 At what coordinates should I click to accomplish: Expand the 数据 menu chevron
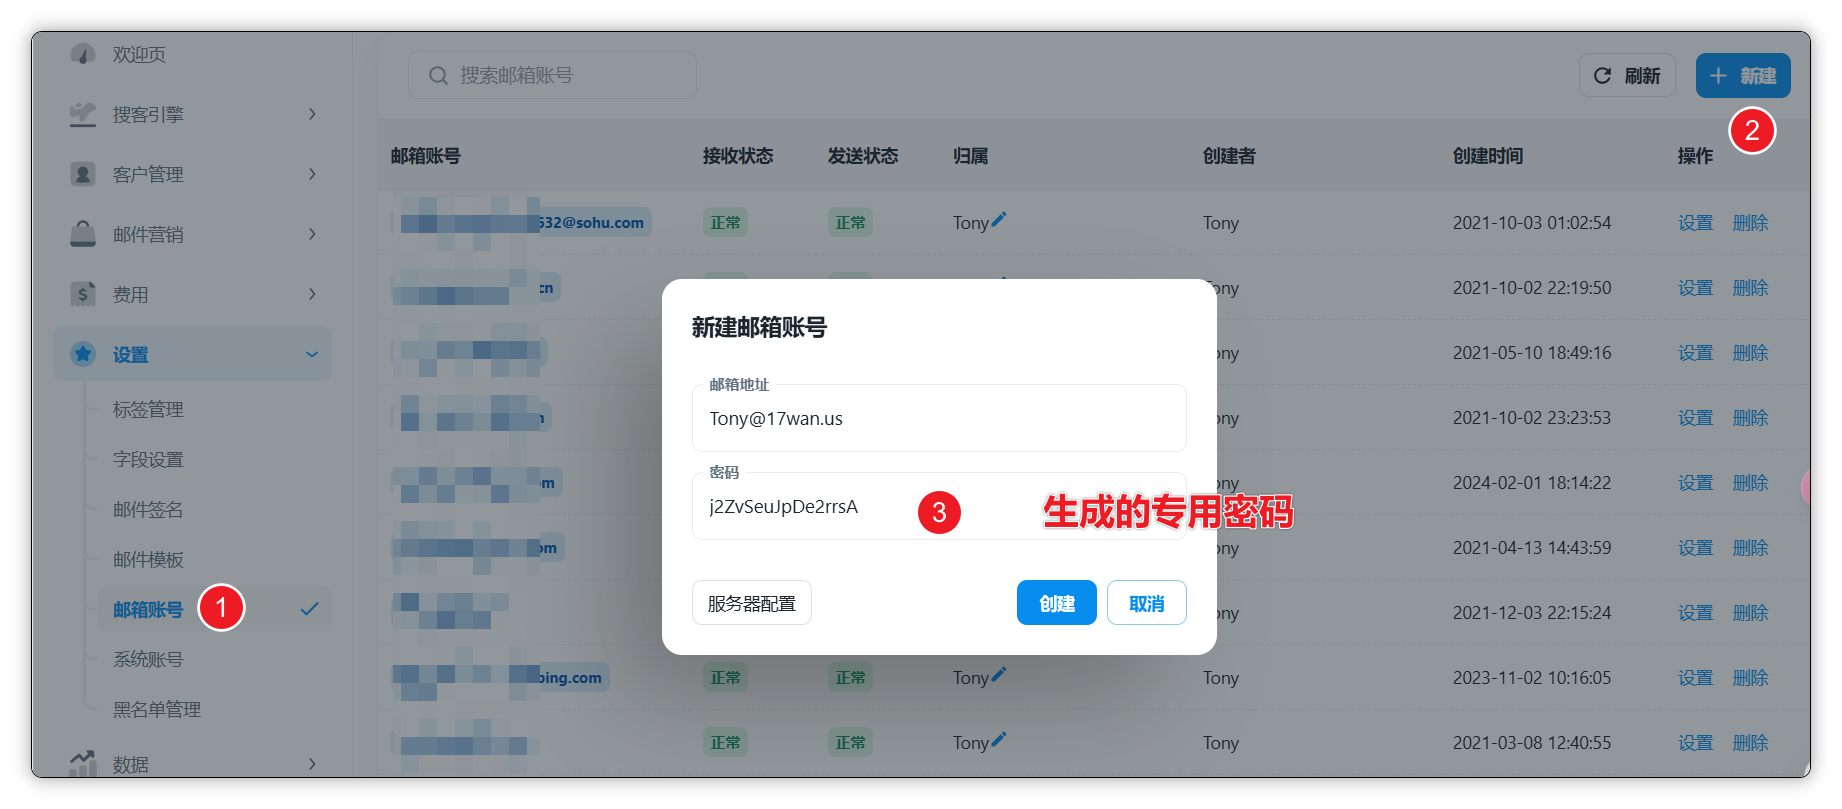pyautogui.click(x=312, y=764)
